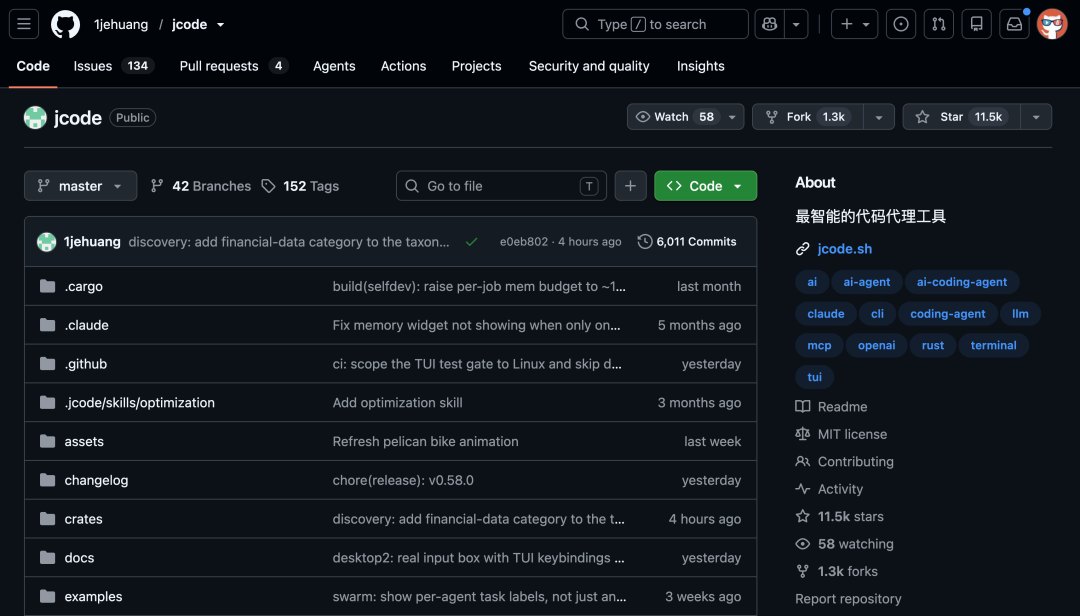Image resolution: width=1080 pixels, height=616 pixels.
Task: Open the Fork options dropdown arrow
Action: click(878, 117)
